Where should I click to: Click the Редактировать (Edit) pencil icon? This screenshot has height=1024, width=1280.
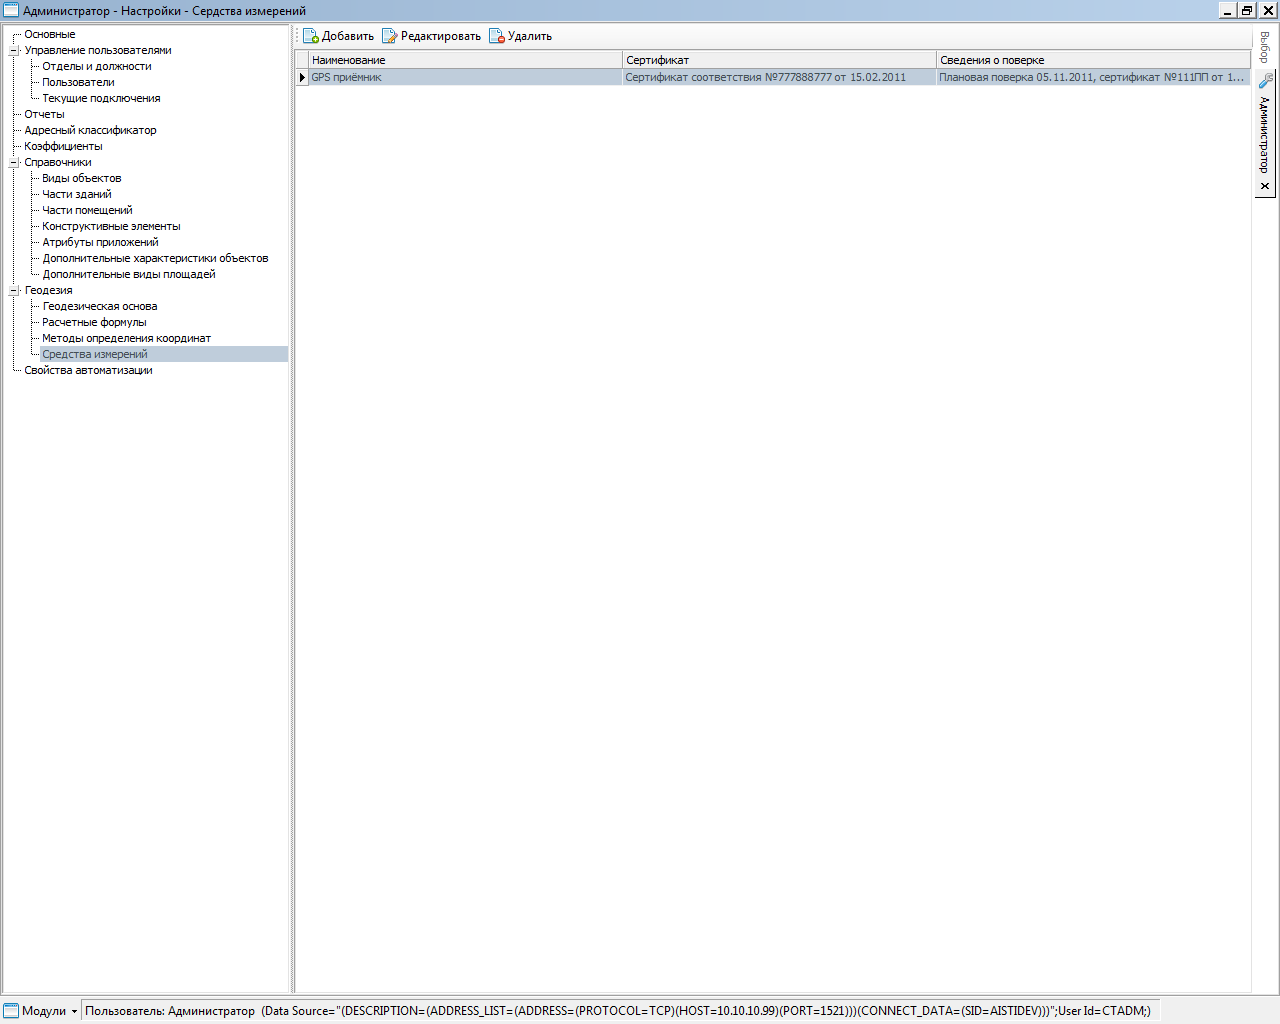point(390,36)
